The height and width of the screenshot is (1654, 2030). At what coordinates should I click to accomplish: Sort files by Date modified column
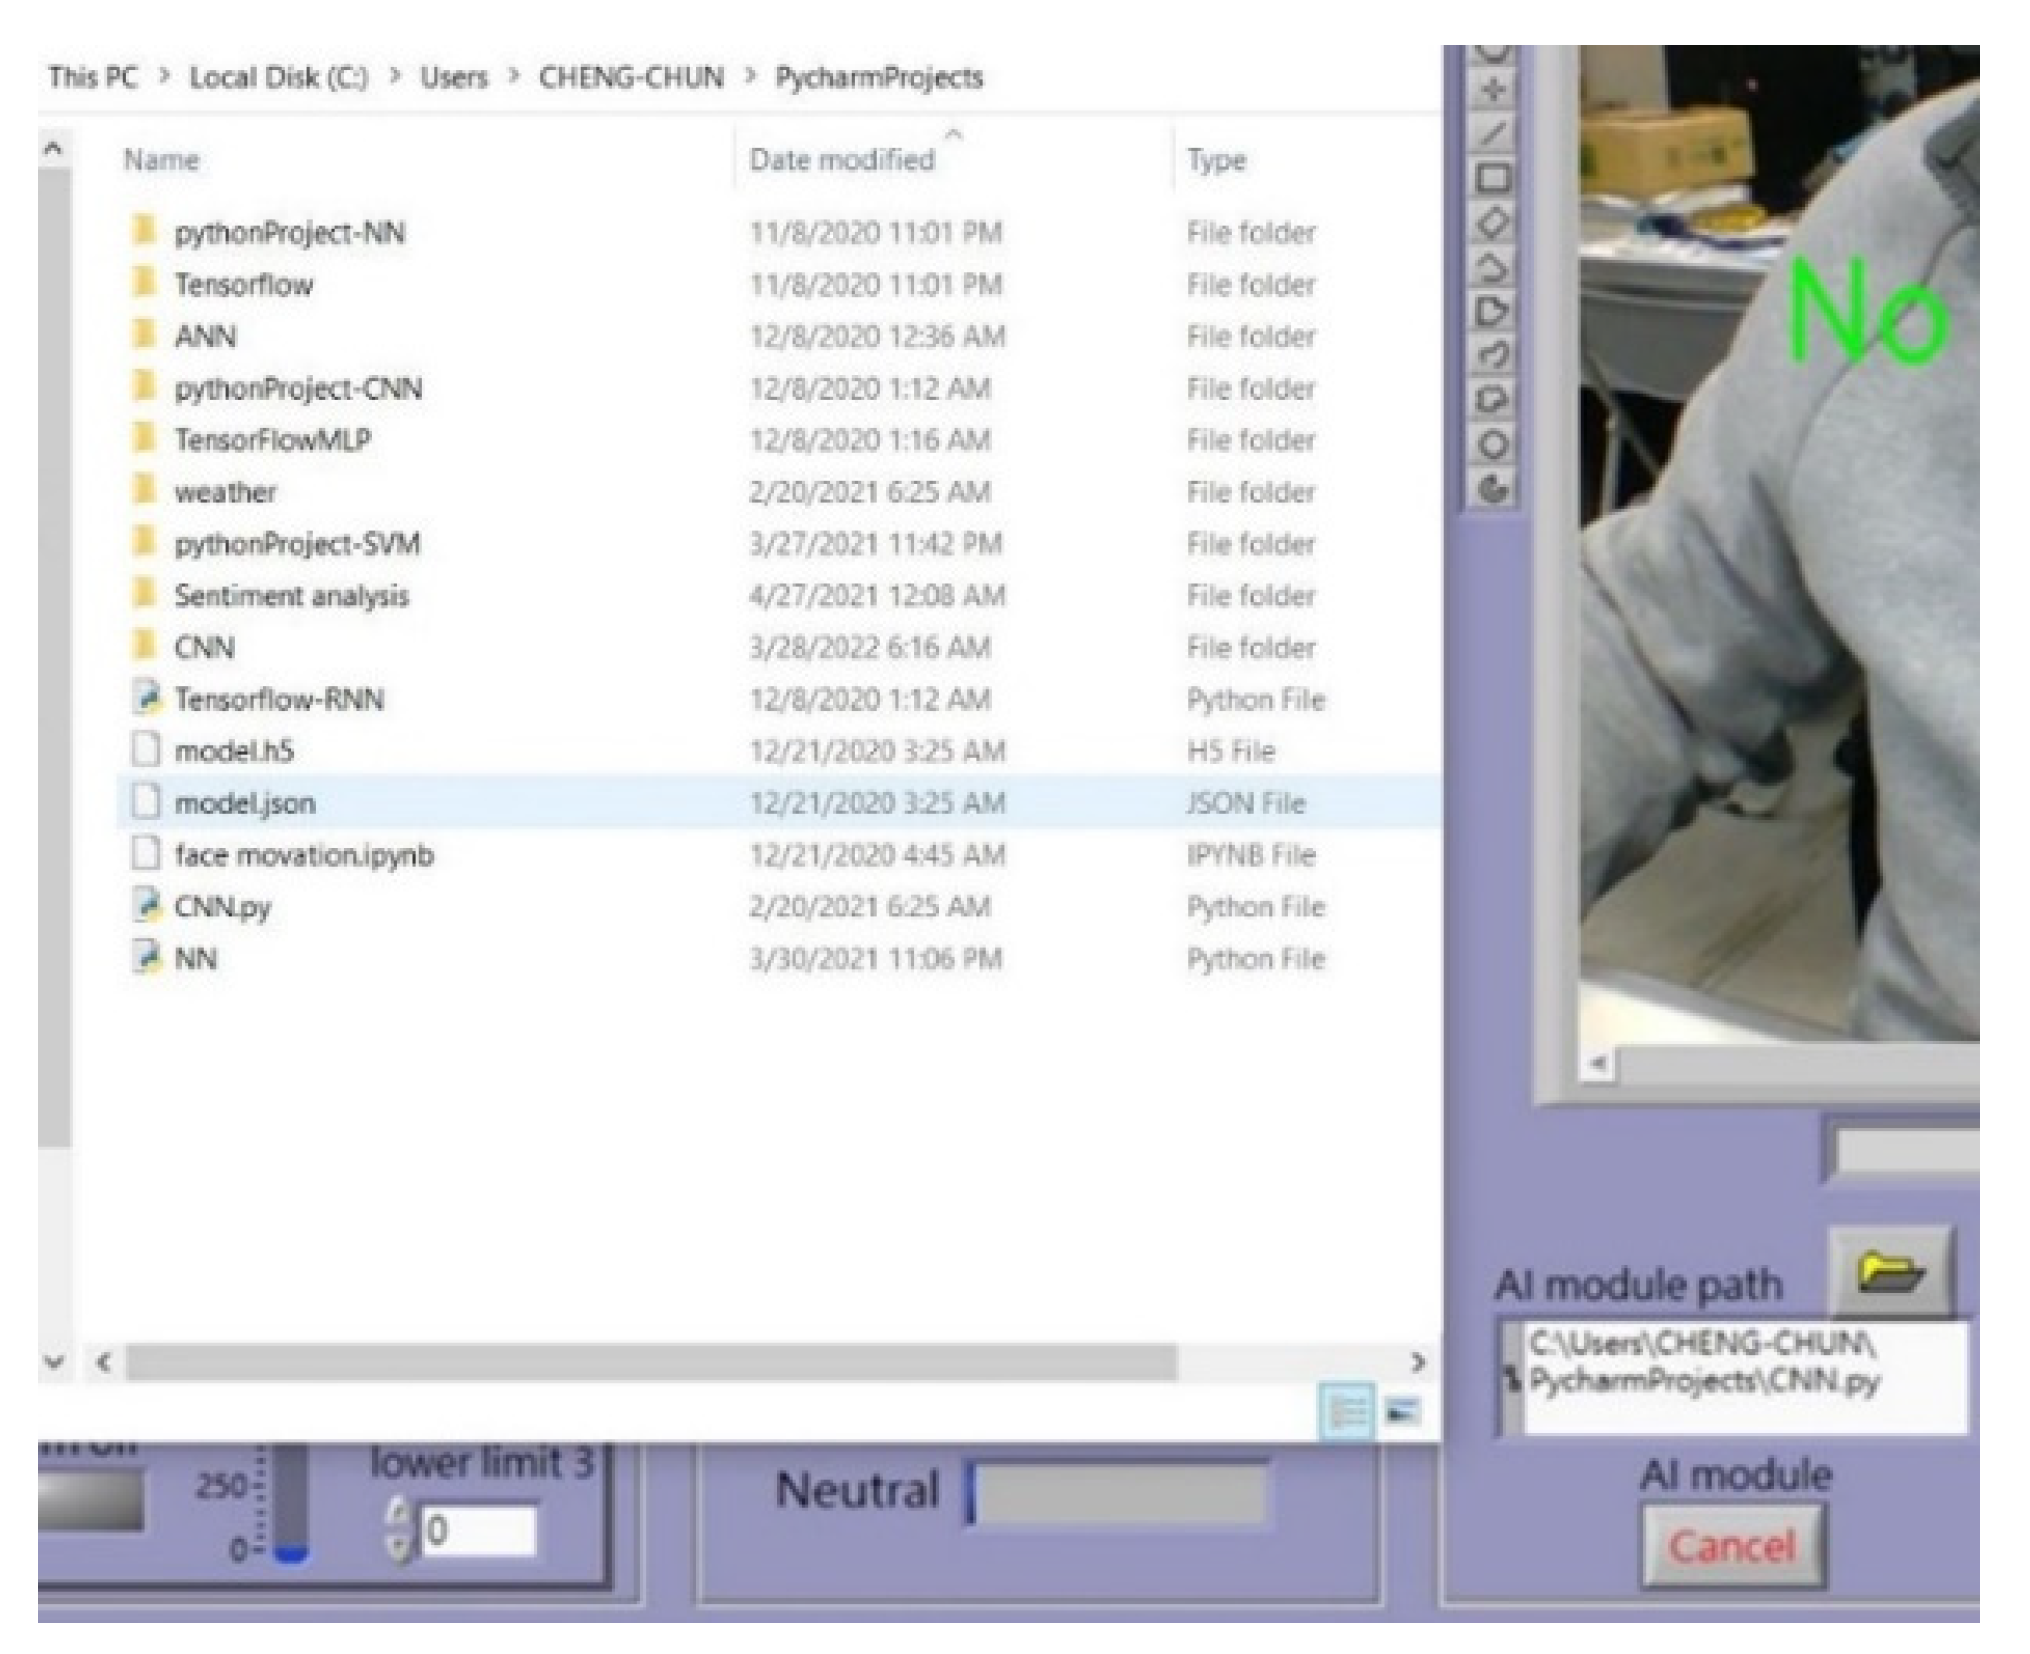pyautogui.click(x=842, y=160)
